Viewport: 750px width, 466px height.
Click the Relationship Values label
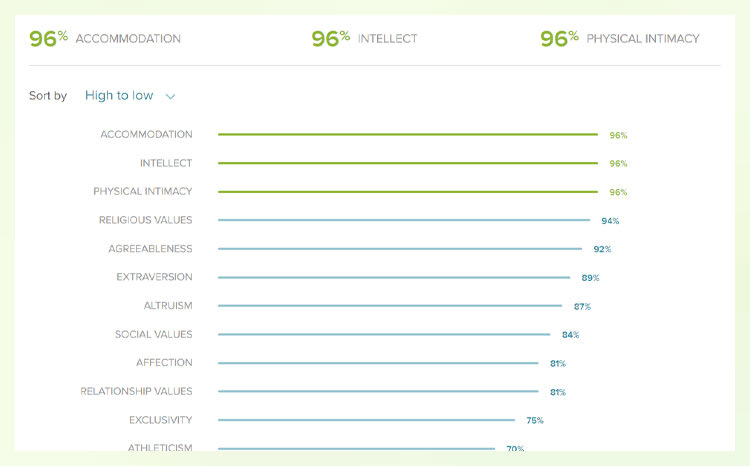[136, 391]
